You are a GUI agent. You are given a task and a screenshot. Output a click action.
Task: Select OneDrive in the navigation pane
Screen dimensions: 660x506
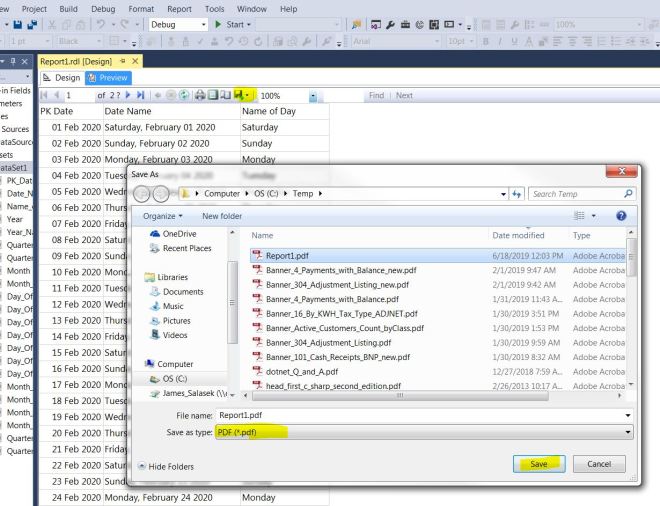click(x=180, y=234)
